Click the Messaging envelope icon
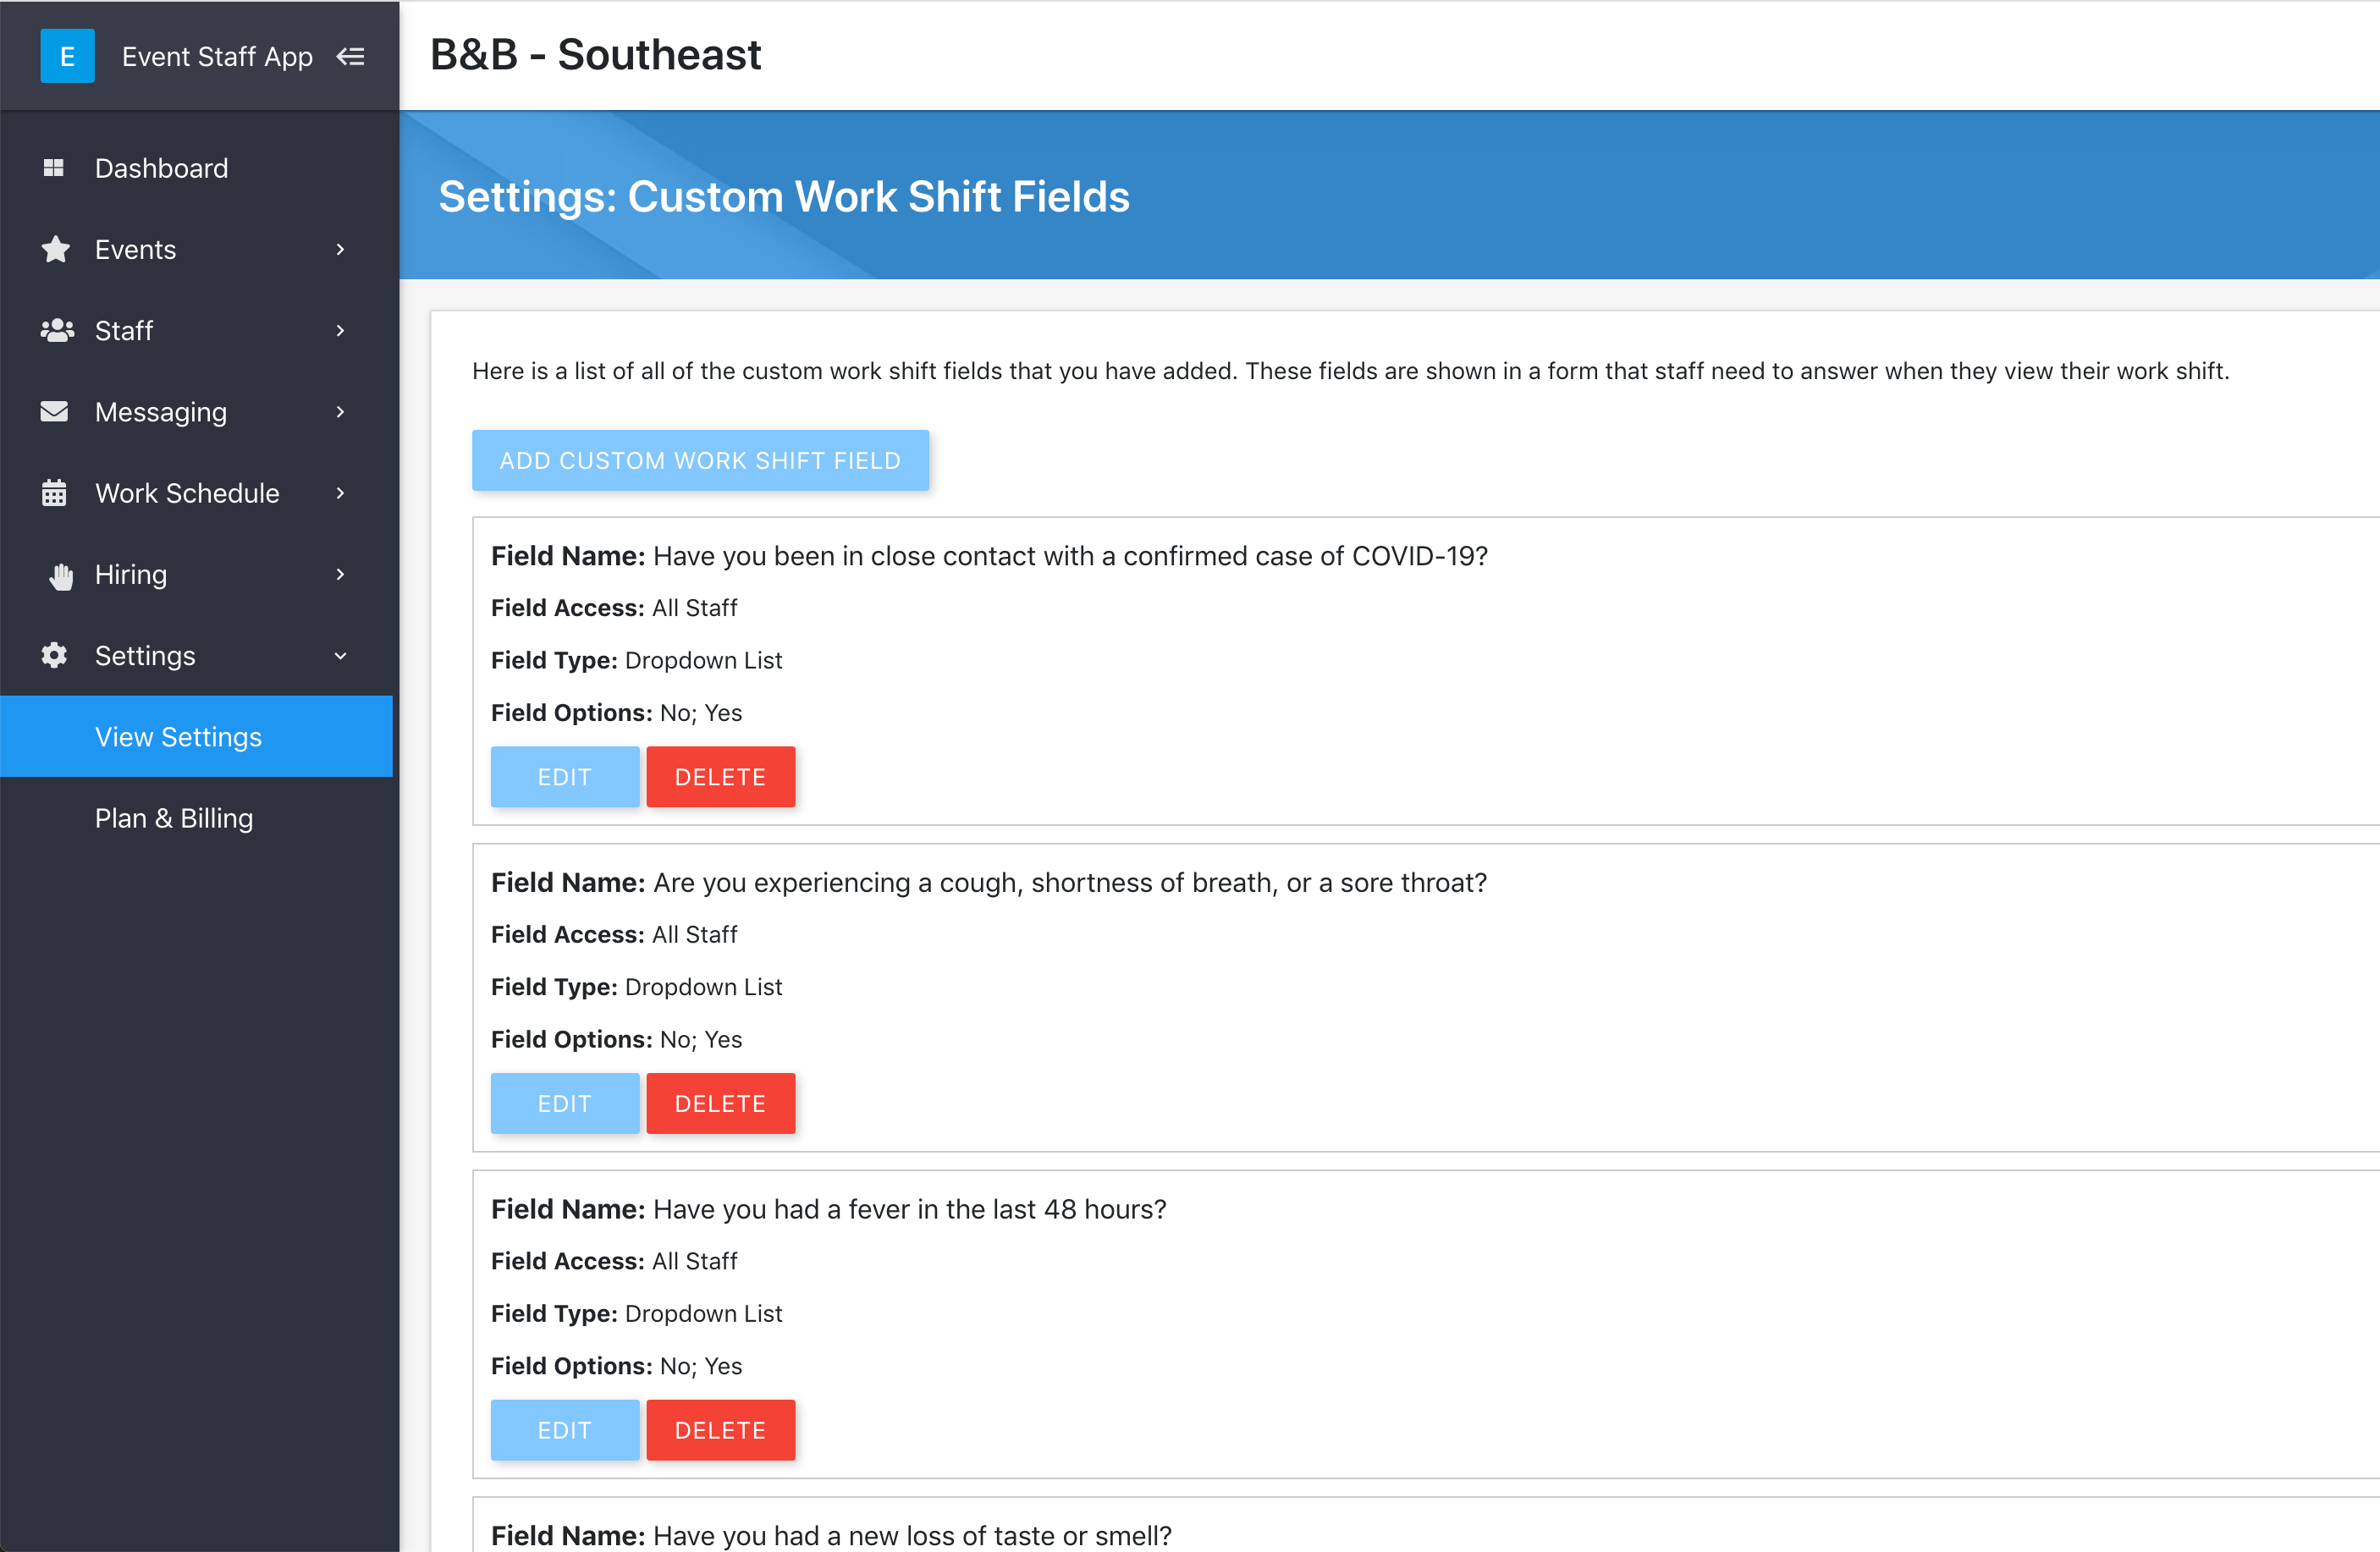 (x=54, y=411)
